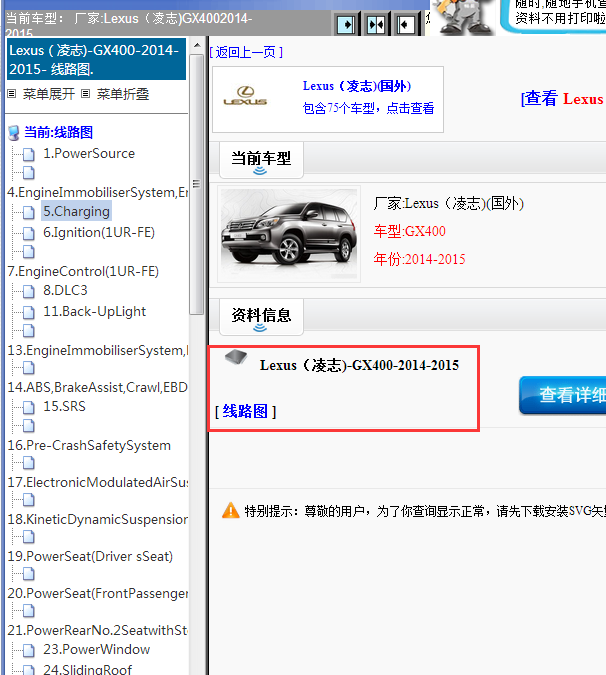Open 20.PowerSeat(FrontPassenger) entry
Screen dimensions: 606x675
tap(98, 594)
